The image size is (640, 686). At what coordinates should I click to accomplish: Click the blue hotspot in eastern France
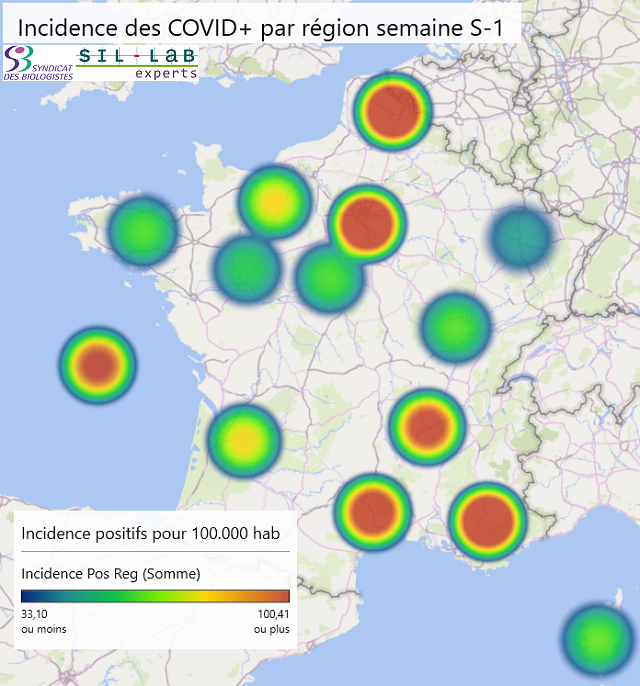click(x=521, y=239)
